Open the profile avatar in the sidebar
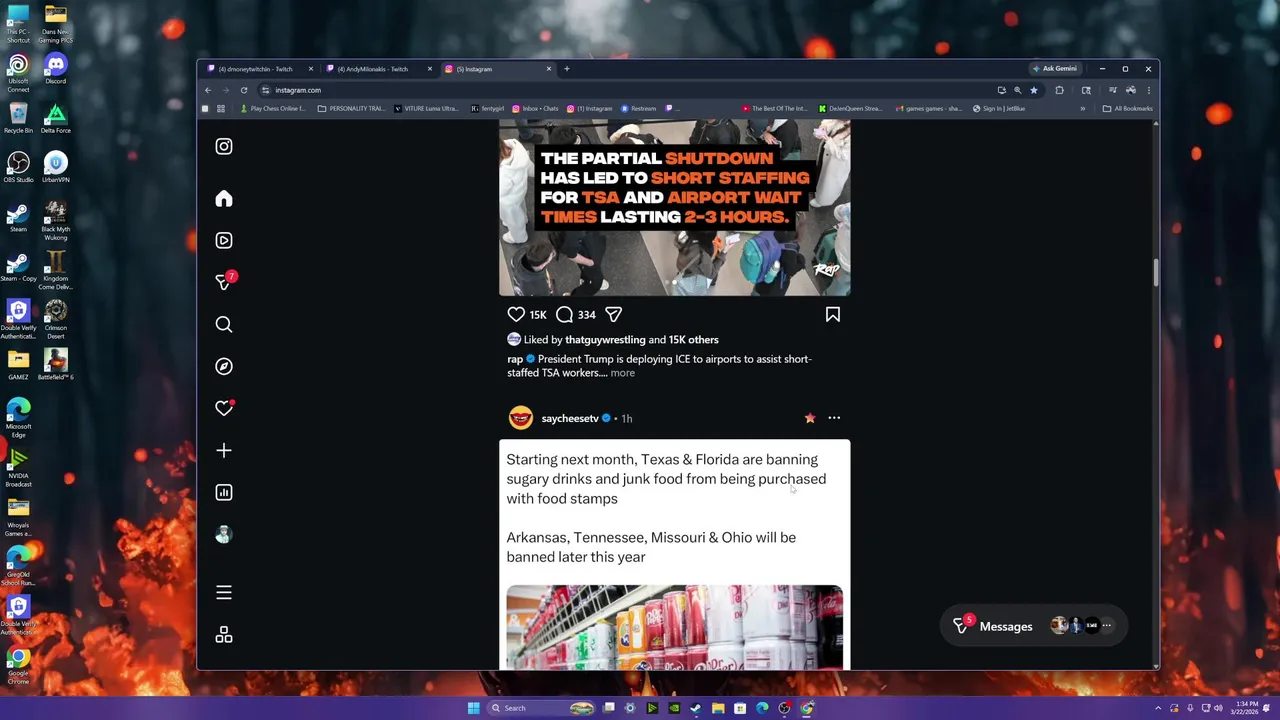 224,535
